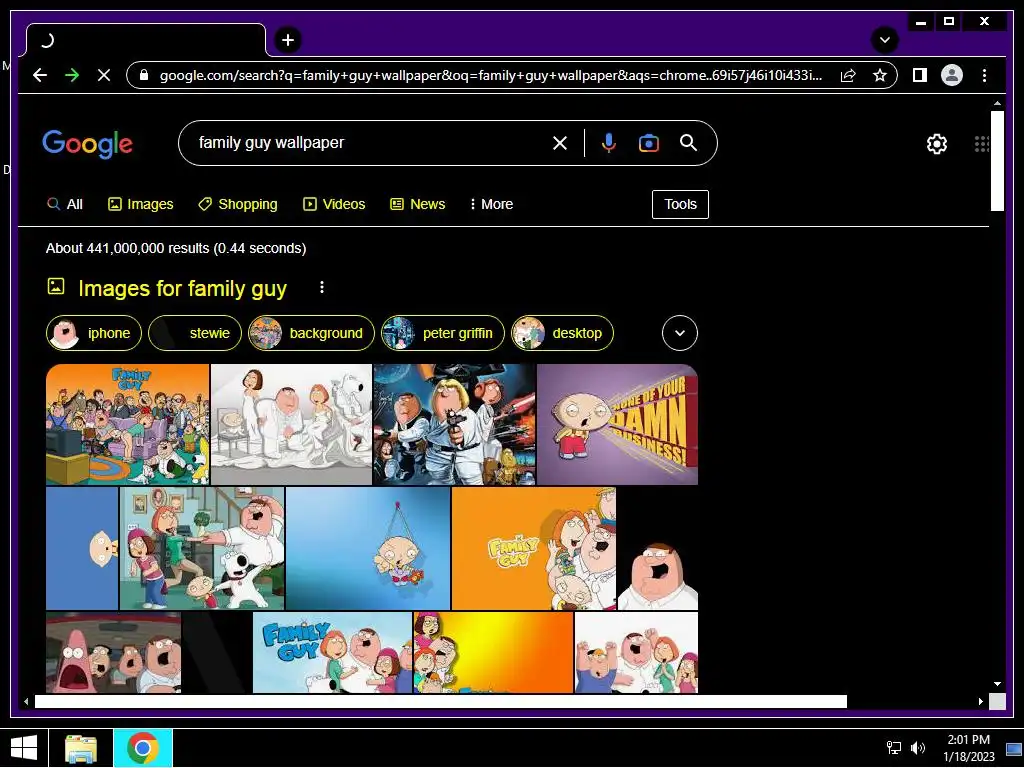Open Peter and Lois fighting thumbnail
The image size is (1024, 768).
(202, 548)
